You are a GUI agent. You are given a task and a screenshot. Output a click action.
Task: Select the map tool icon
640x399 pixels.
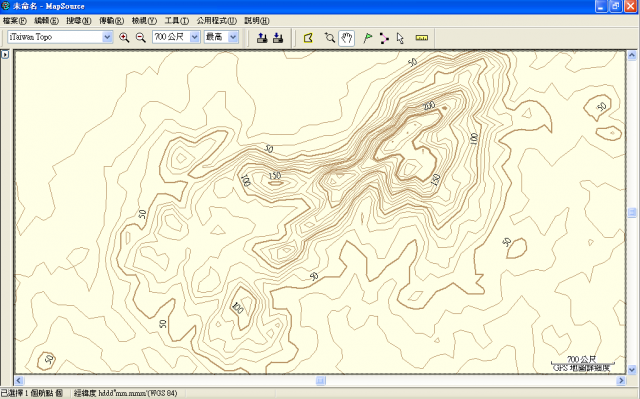[308, 38]
